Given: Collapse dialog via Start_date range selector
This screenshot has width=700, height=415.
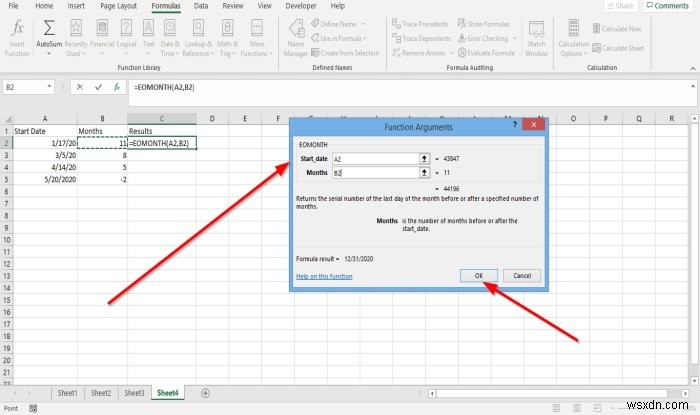Looking at the screenshot, I should pos(424,158).
